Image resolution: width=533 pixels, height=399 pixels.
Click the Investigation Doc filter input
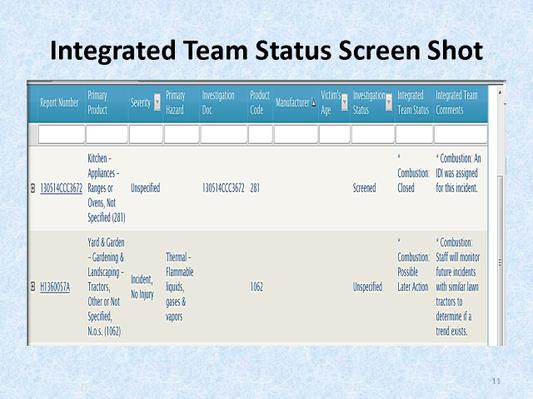click(x=224, y=134)
